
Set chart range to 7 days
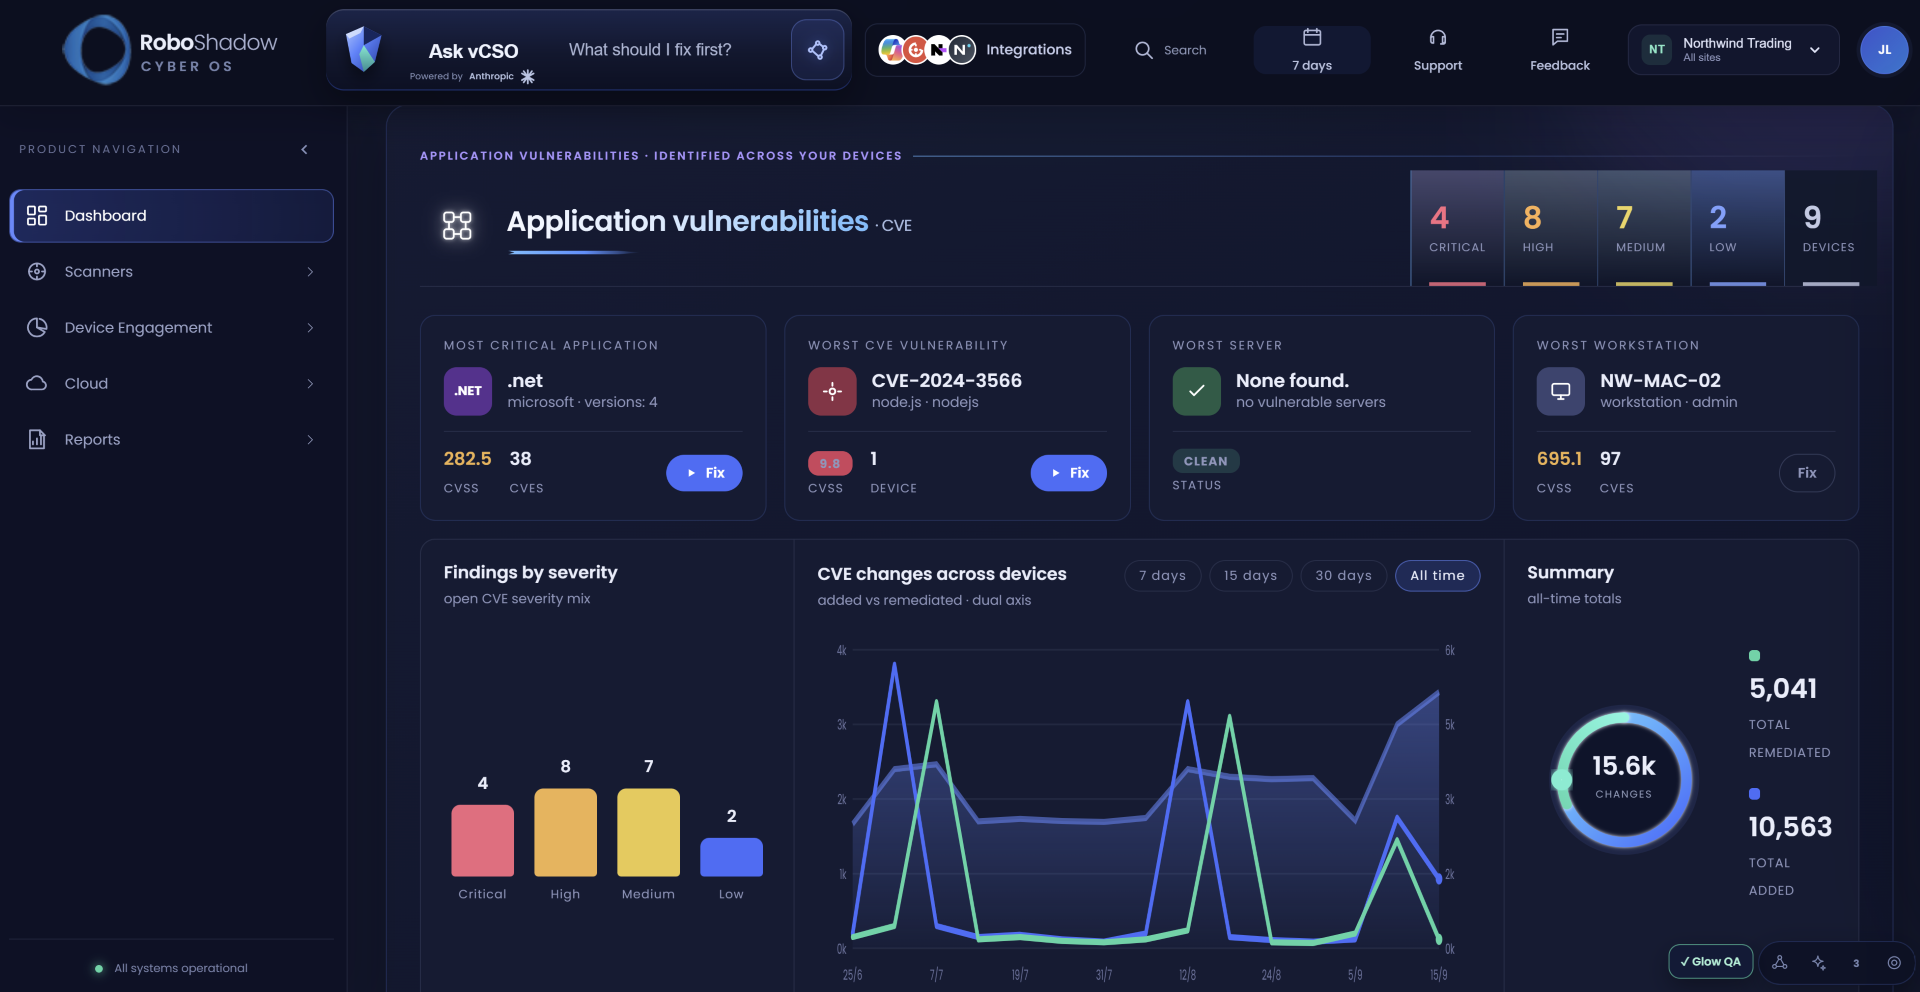1163,576
